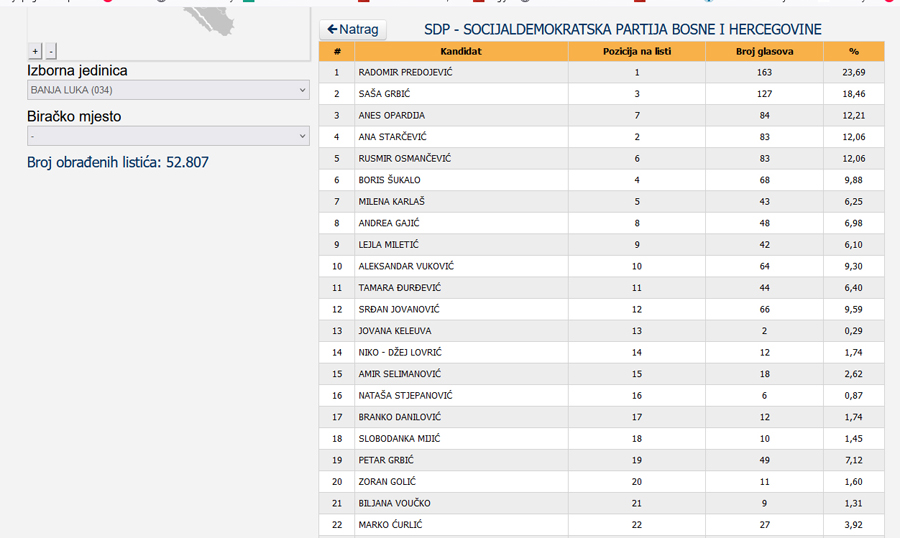The image size is (900, 538).
Task: Click percentage 12,21 for Anes Opardija
Action: pyautogui.click(x=854, y=115)
